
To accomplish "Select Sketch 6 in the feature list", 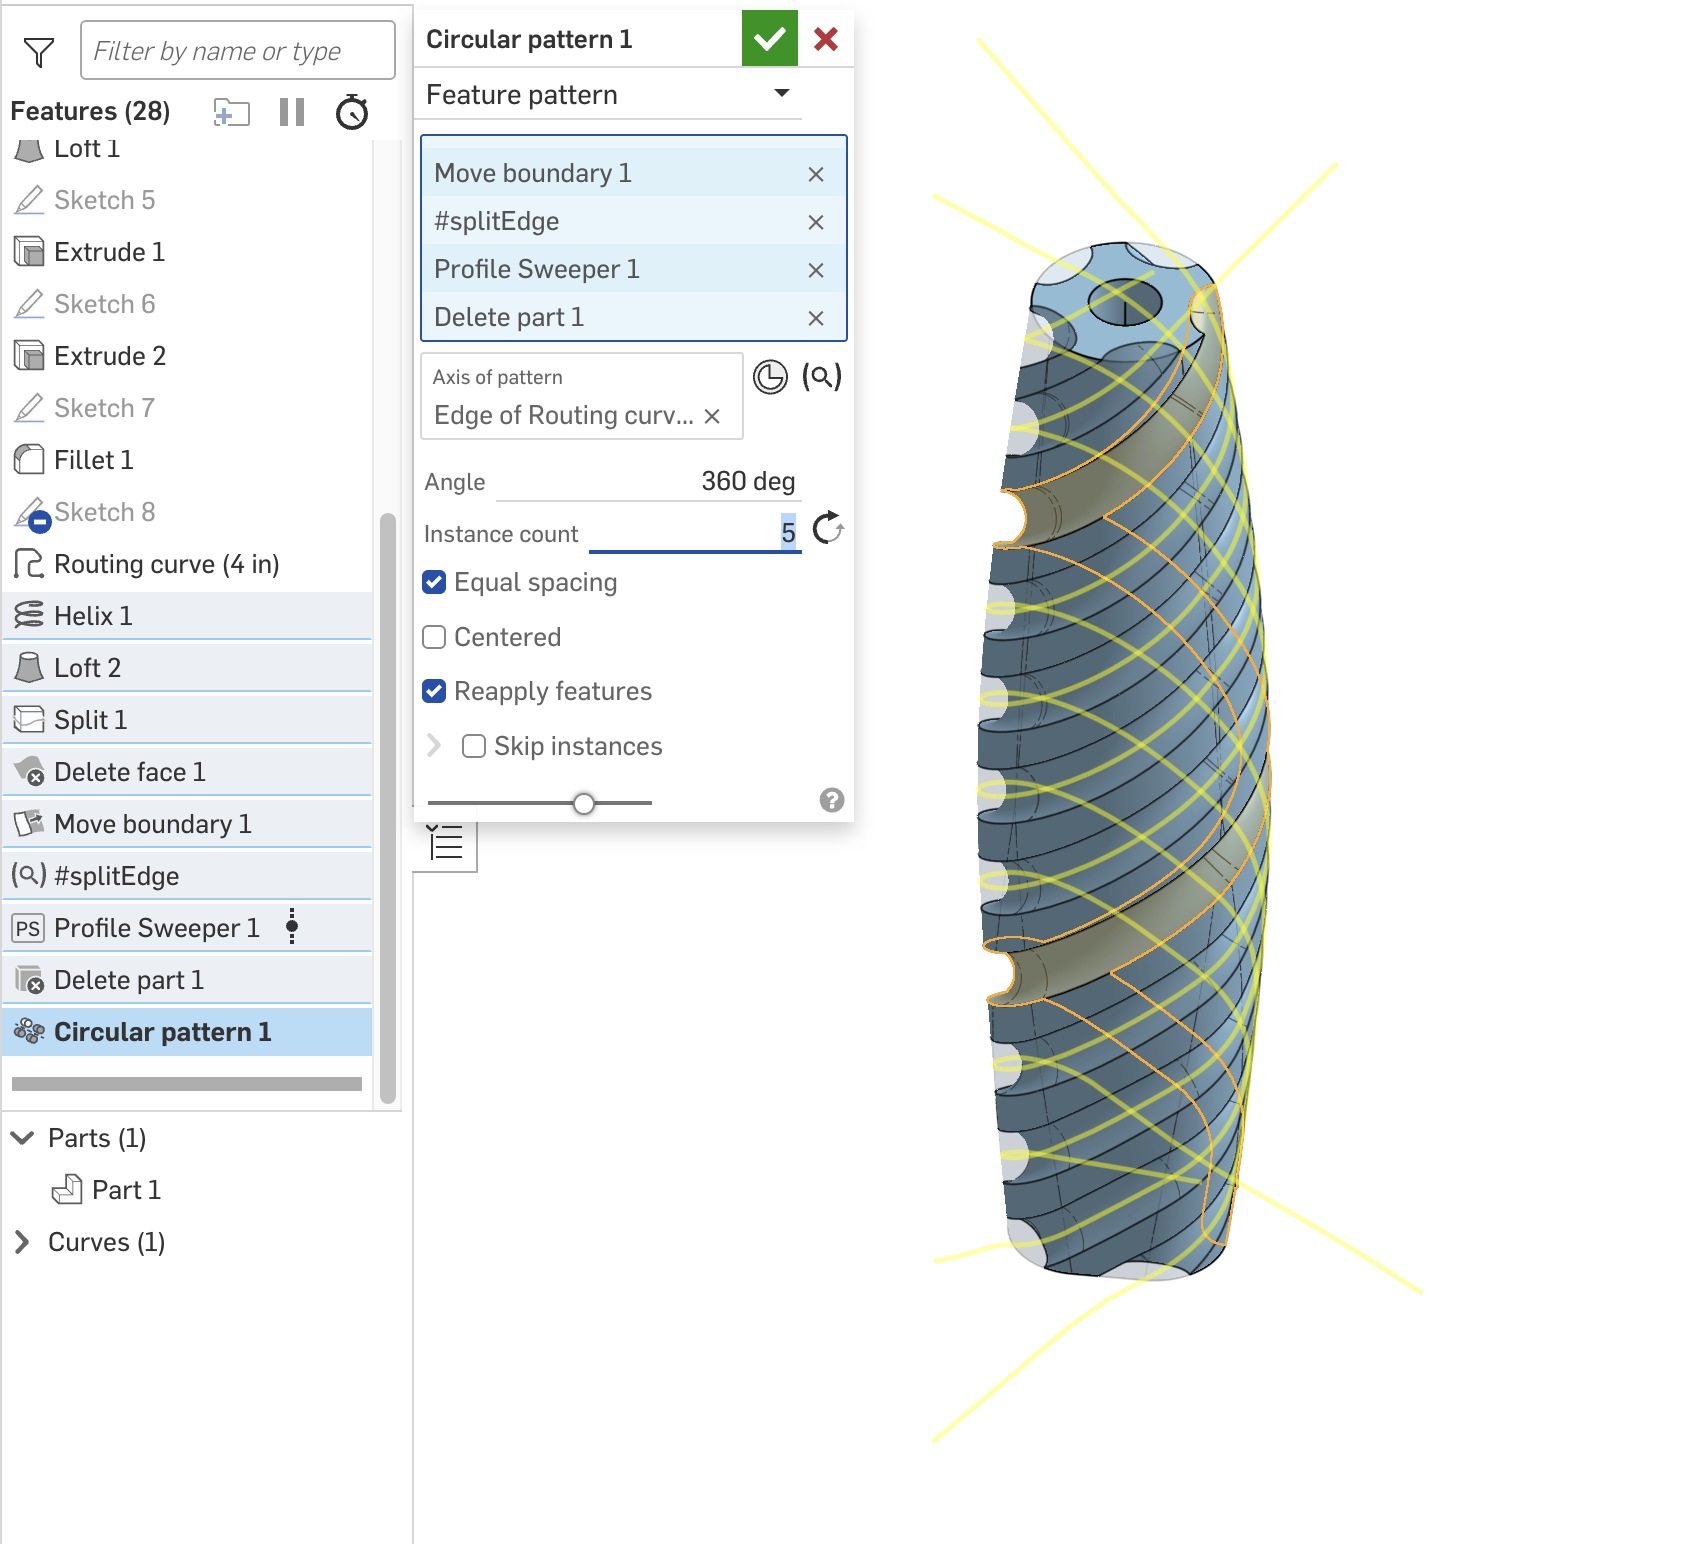I will (x=187, y=304).
